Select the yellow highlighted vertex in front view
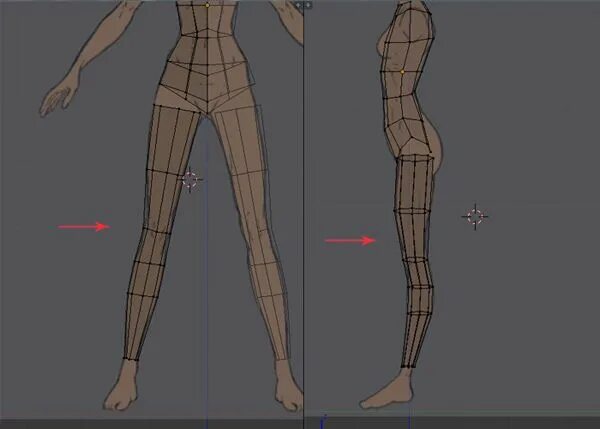 point(207,5)
